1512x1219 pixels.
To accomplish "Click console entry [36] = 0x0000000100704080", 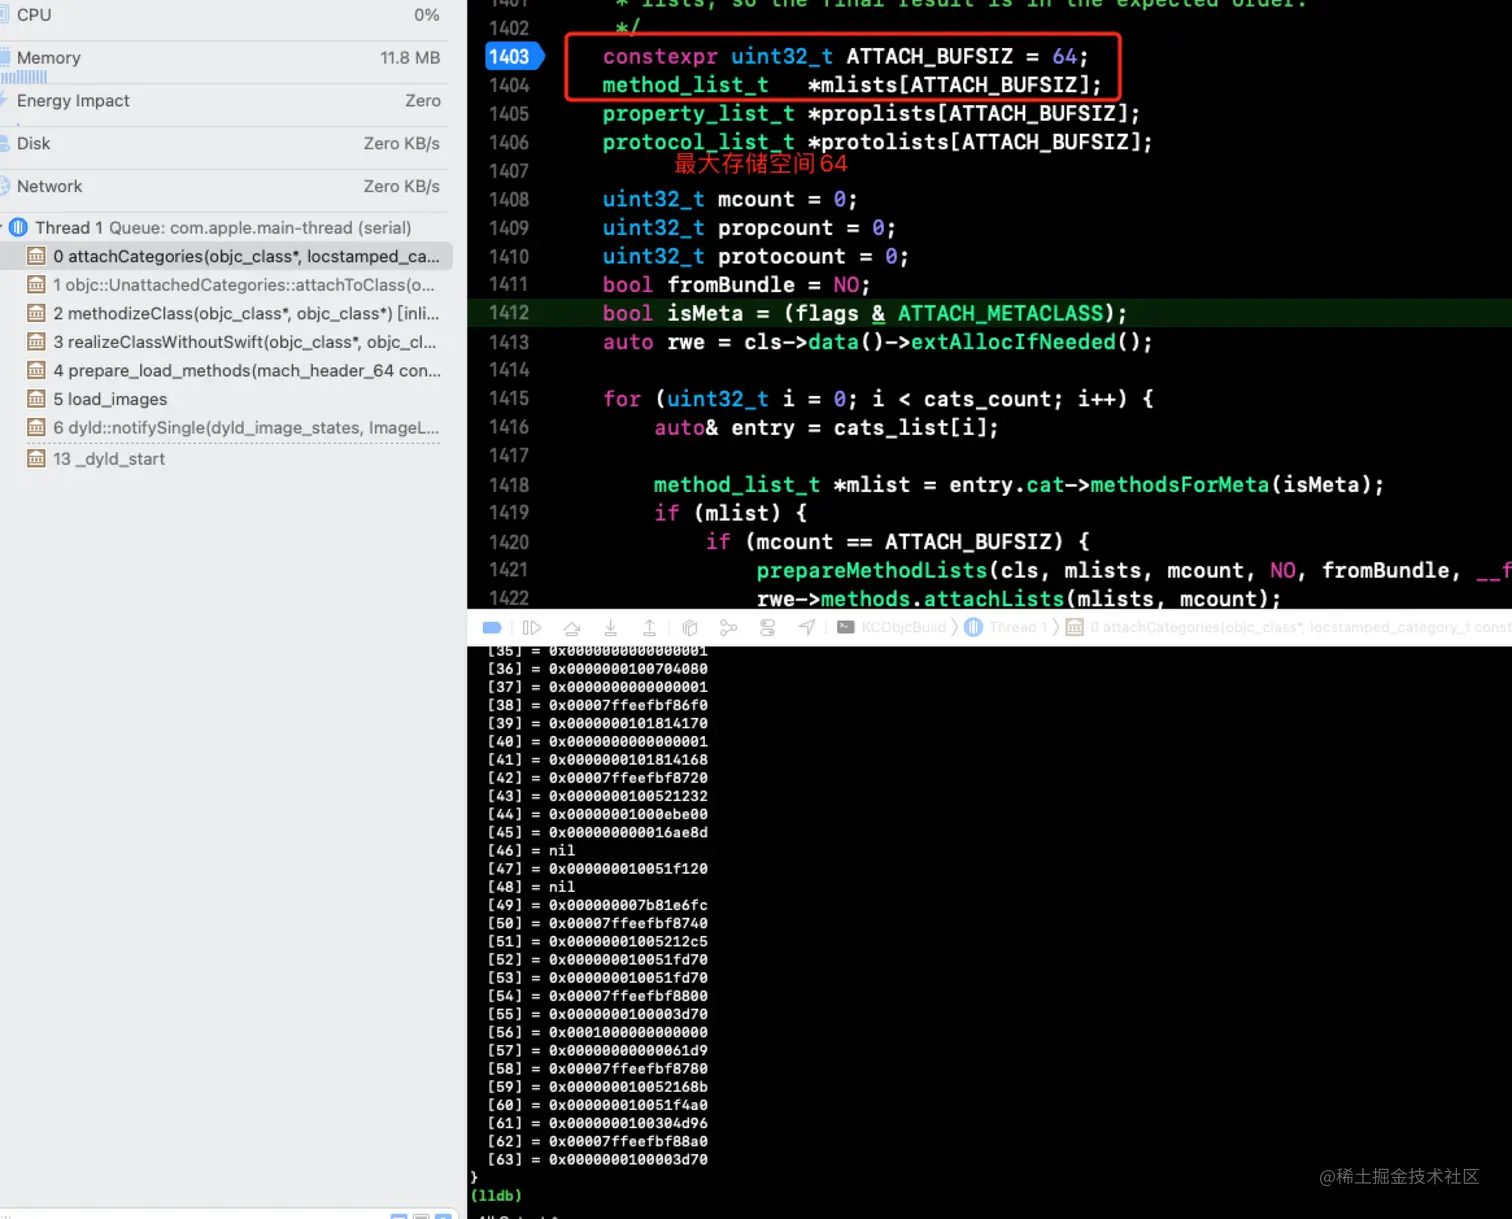I will click(x=597, y=669).
